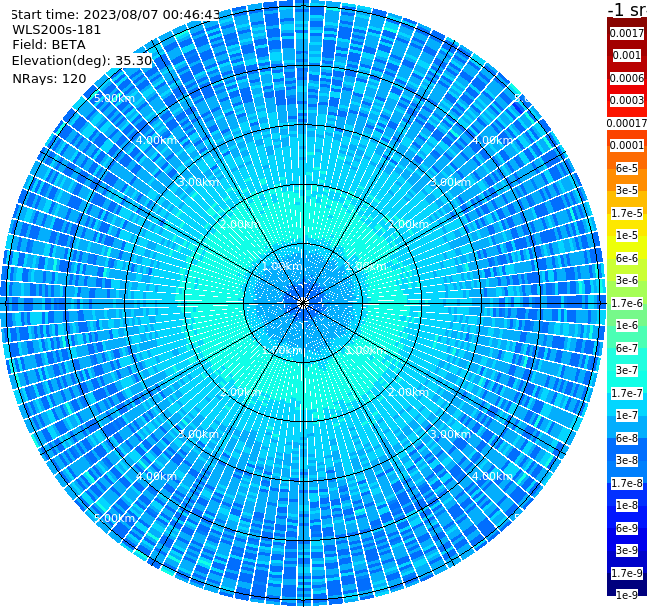Click the 3e-5 colorbar label
The width and height of the screenshot is (647, 607).
pyautogui.click(x=627, y=190)
